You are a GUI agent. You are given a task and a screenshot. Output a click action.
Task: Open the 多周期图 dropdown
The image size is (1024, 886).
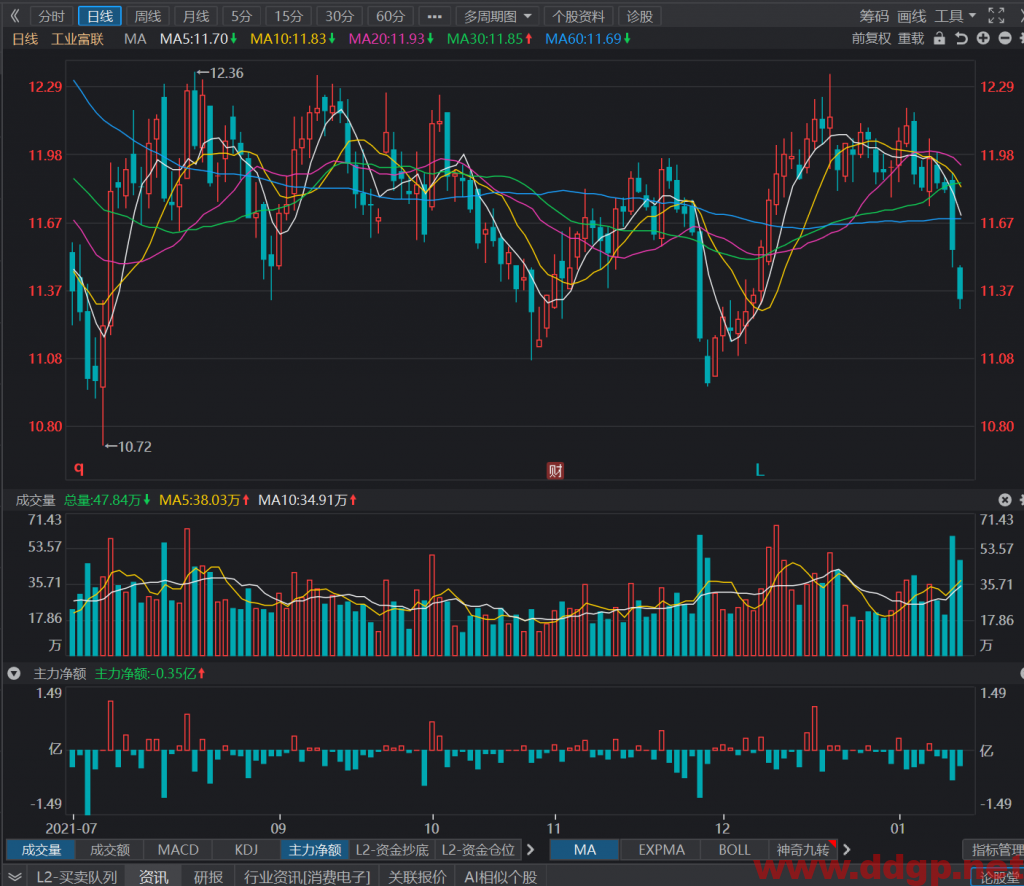coord(498,16)
